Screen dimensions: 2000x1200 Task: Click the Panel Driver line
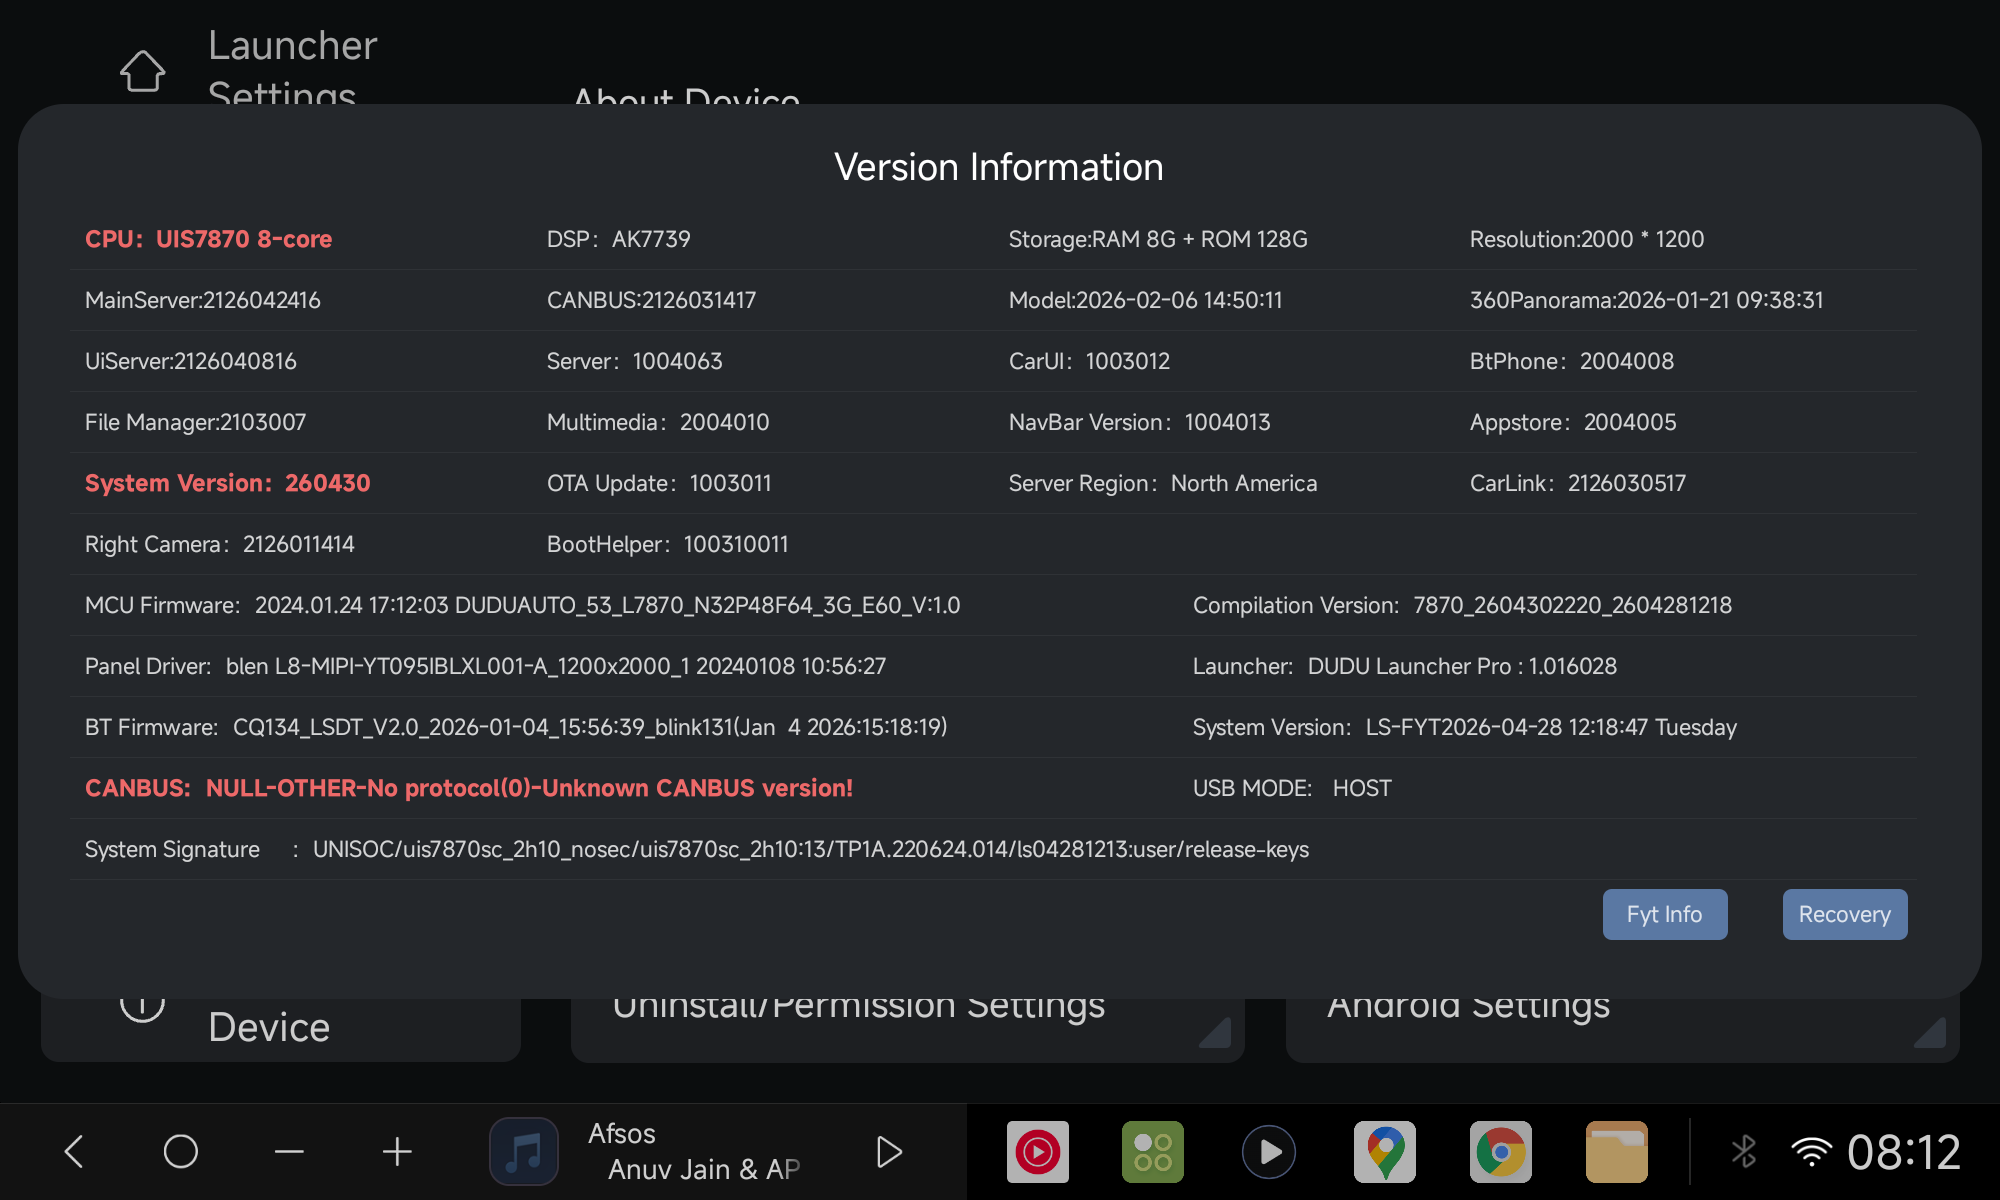pos(486,666)
